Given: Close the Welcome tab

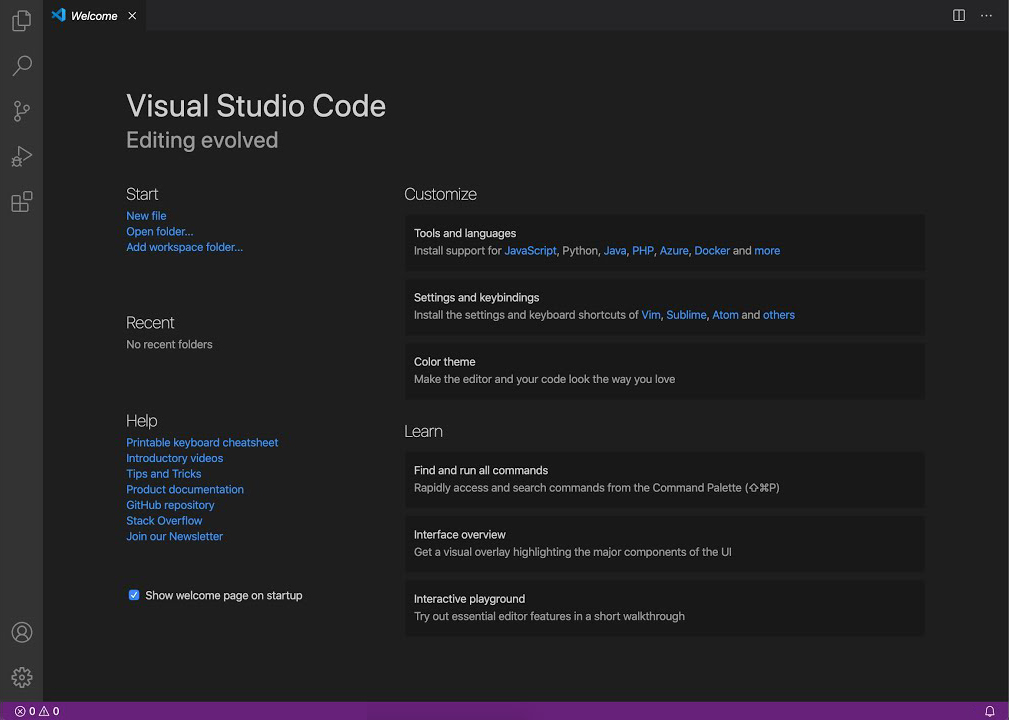Looking at the screenshot, I should [132, 15].
